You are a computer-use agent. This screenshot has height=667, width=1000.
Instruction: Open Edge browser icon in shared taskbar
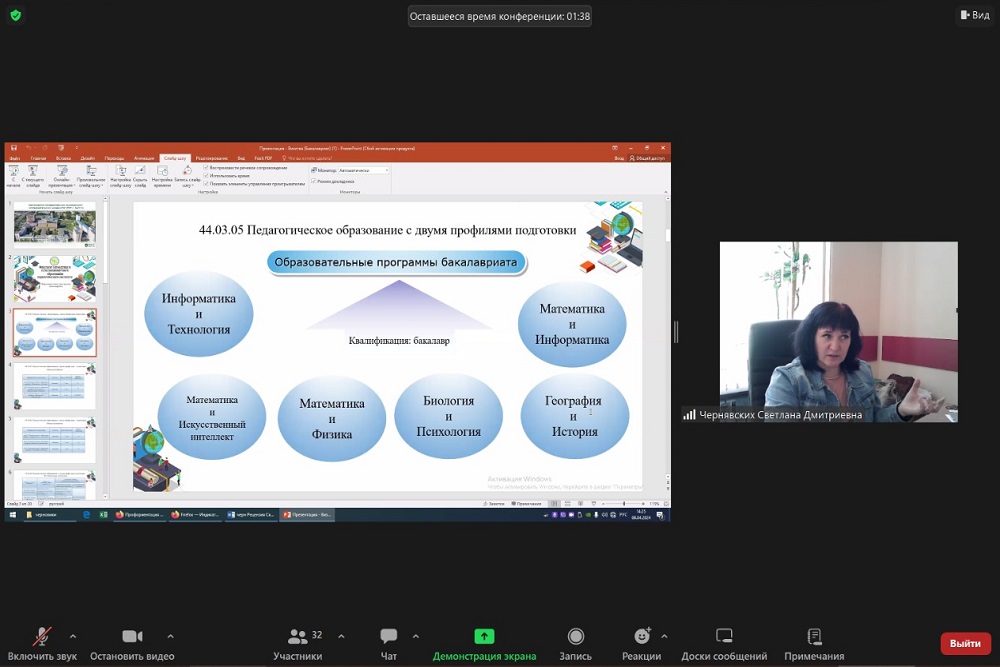pyautogui.click(x=87, y=515)
